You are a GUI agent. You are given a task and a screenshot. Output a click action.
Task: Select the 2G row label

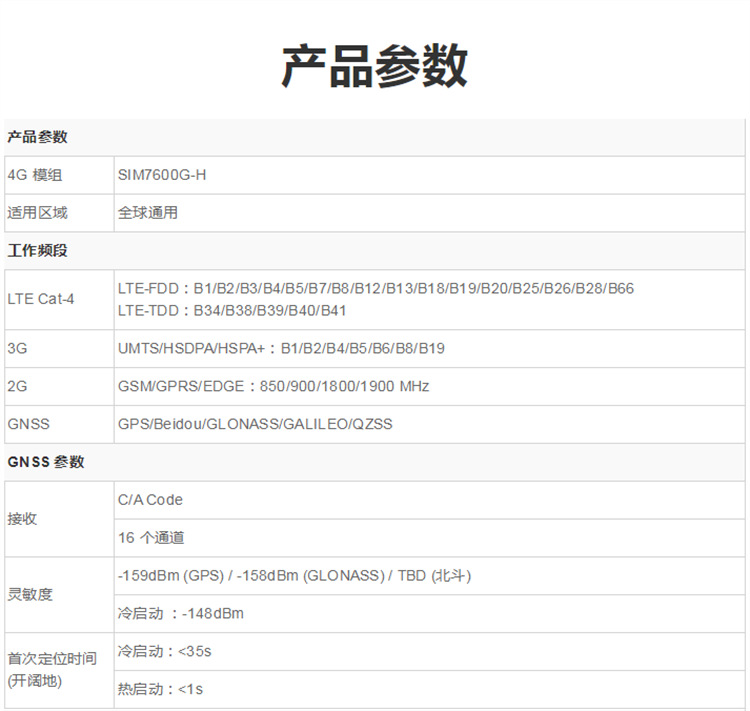point(17,386)
